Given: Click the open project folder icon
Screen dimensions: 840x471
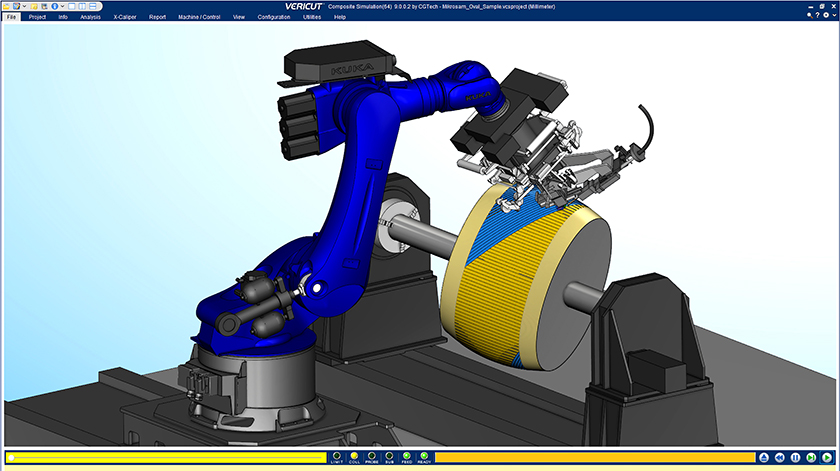Looking at the screenshot, I should (6, 6).
